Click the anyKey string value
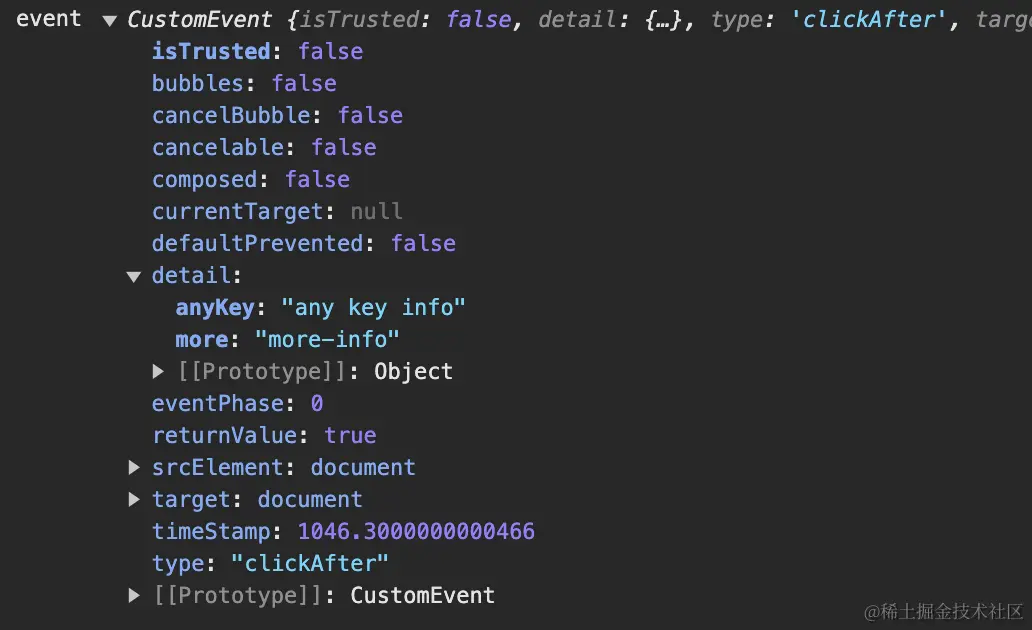The image size is (1032, 630). 373,307
